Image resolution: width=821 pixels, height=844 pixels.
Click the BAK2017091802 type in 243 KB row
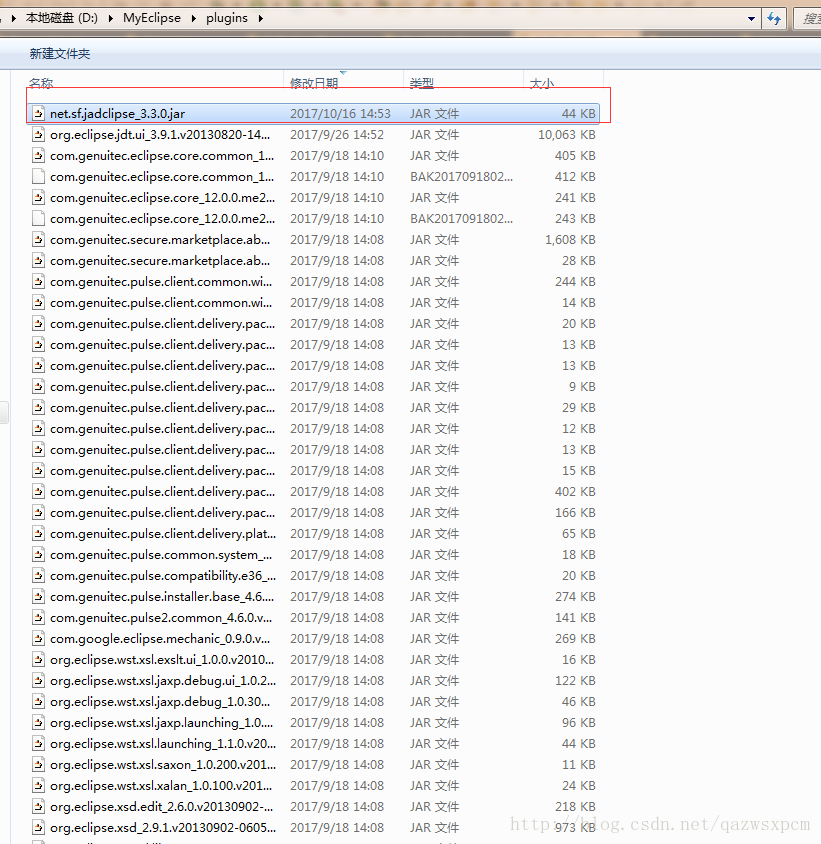461,219
